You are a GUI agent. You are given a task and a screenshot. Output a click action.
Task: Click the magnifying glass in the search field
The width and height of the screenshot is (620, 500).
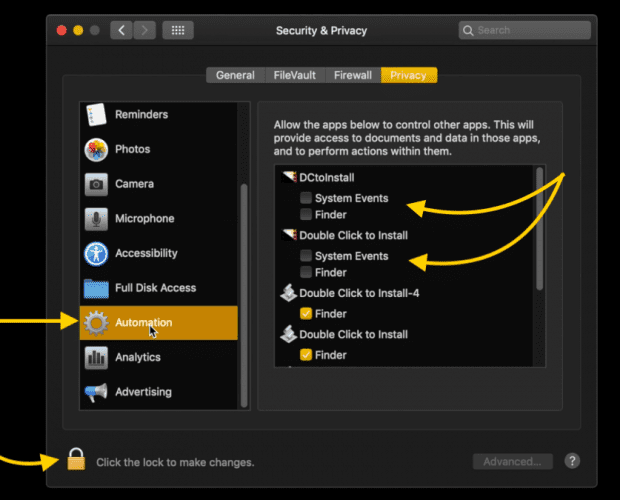pyautogui.click(x=468, y=30)
